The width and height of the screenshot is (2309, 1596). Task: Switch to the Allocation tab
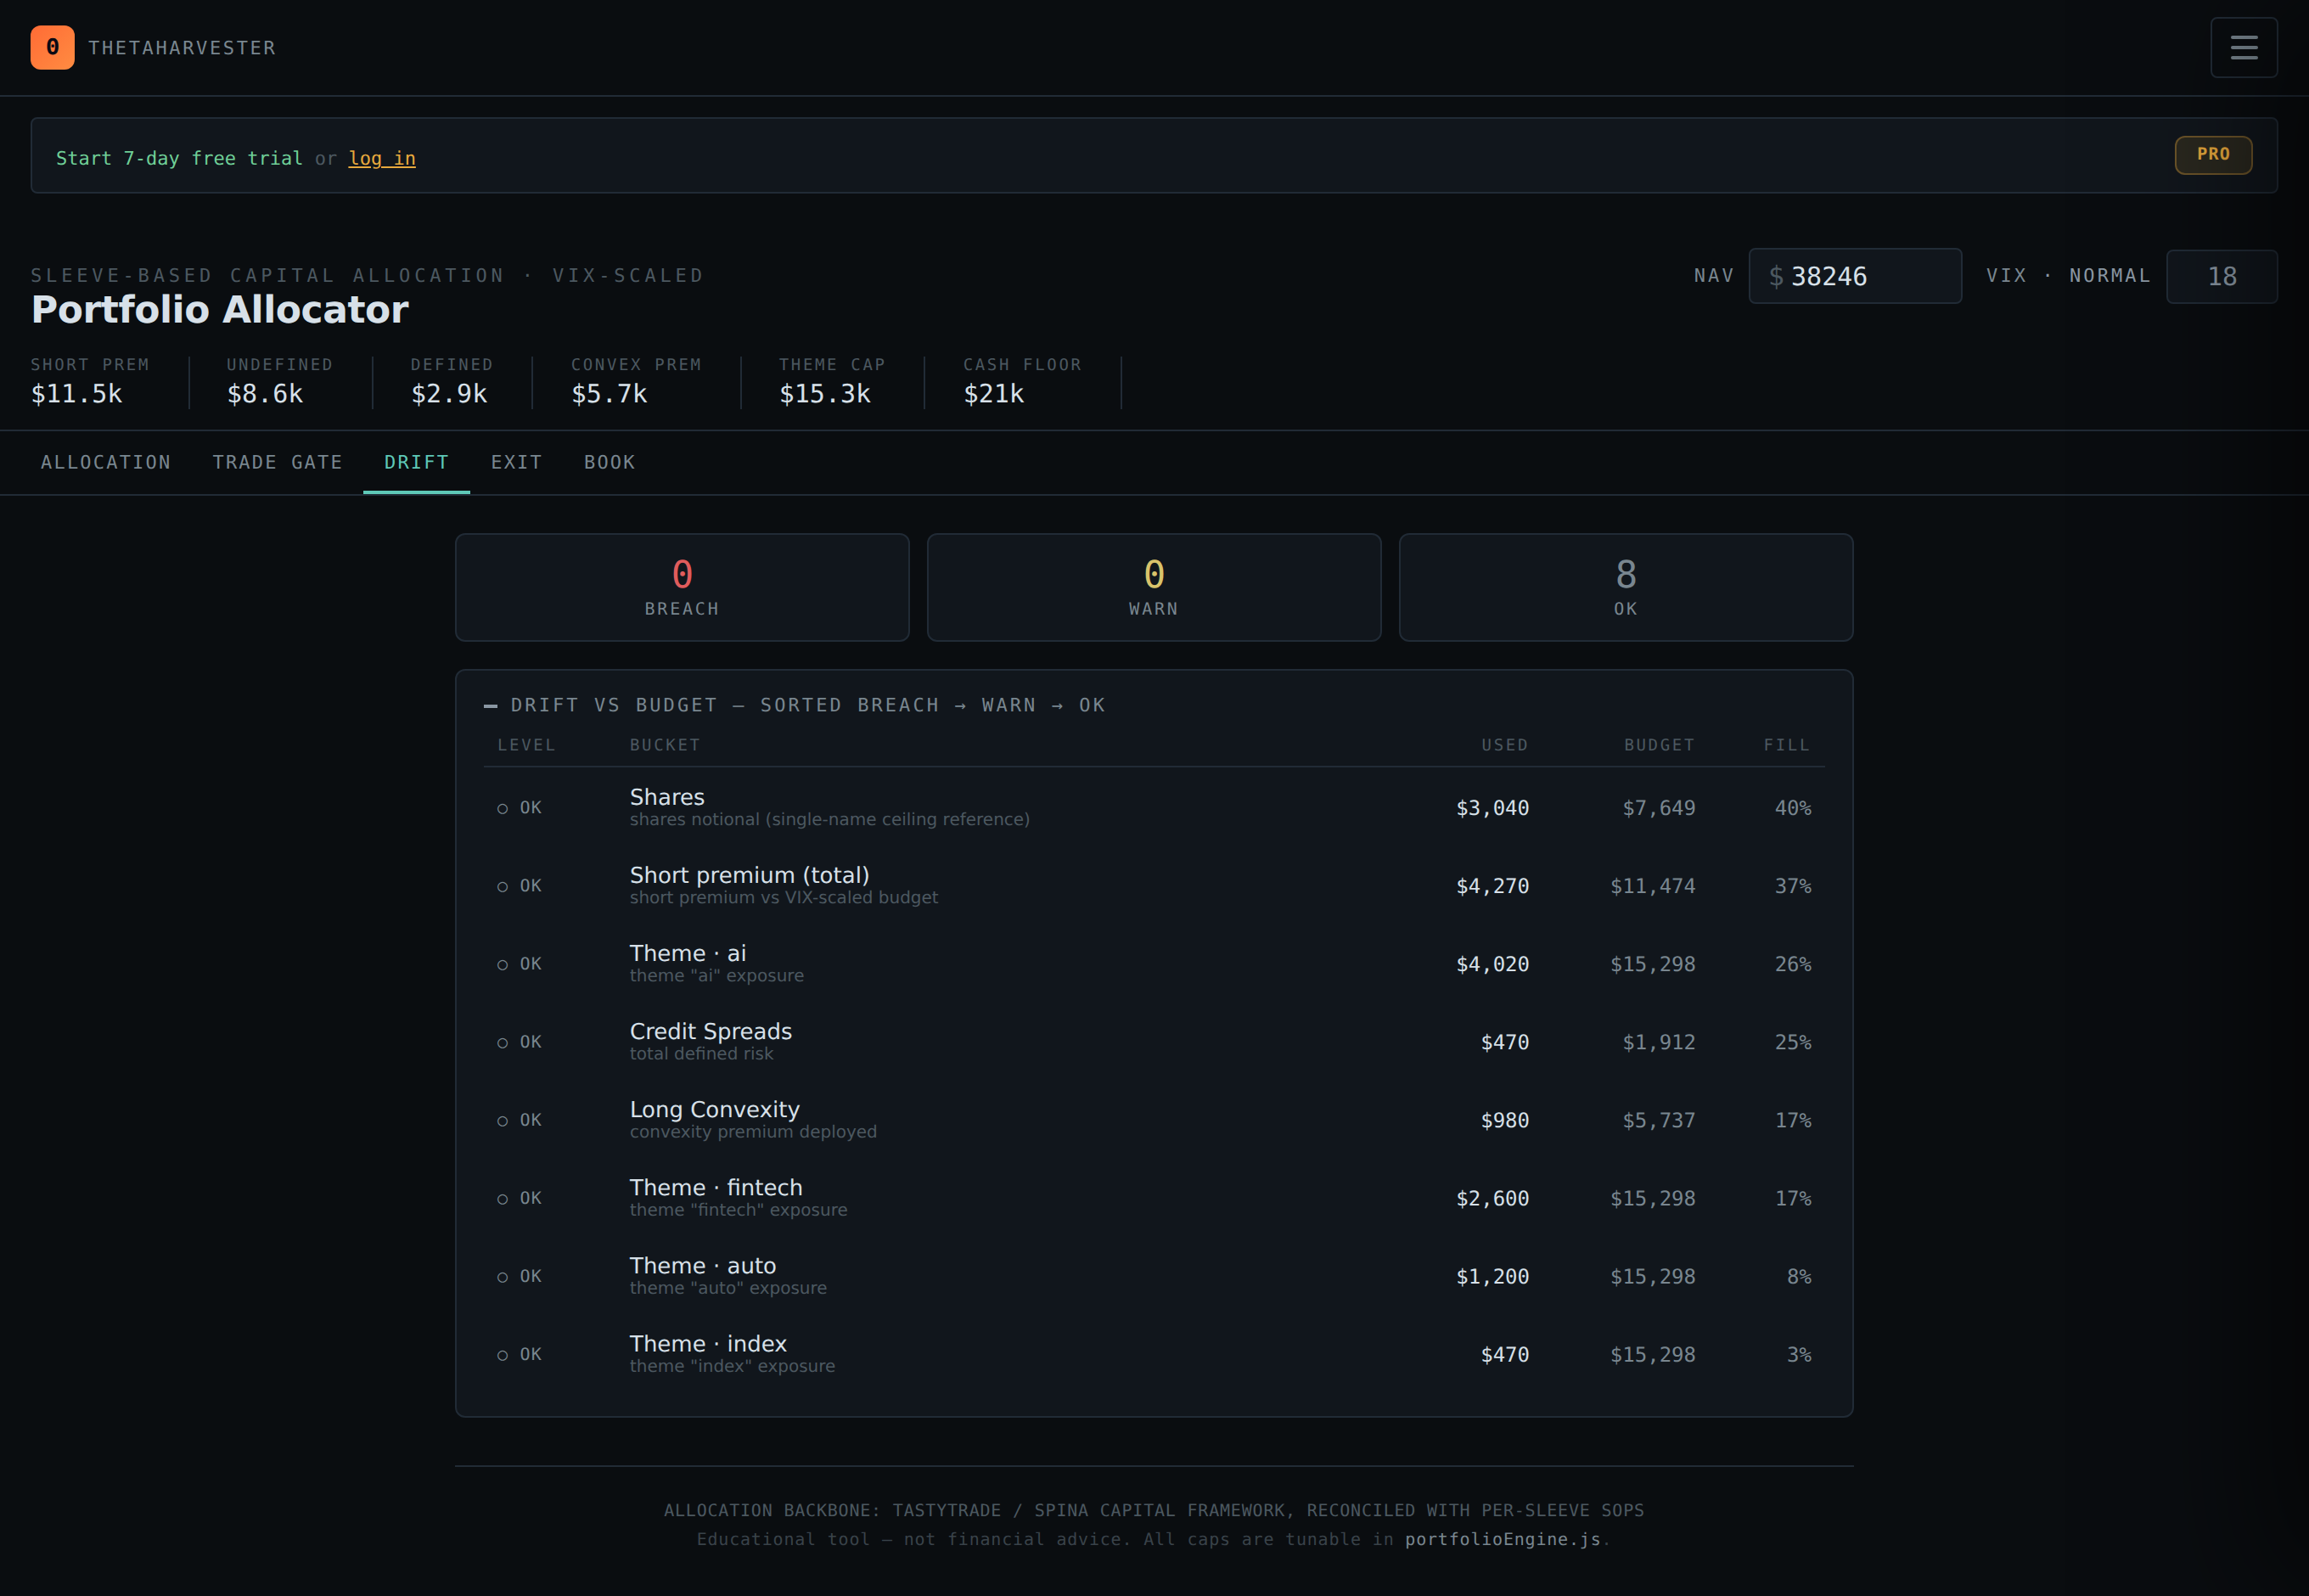106,462
